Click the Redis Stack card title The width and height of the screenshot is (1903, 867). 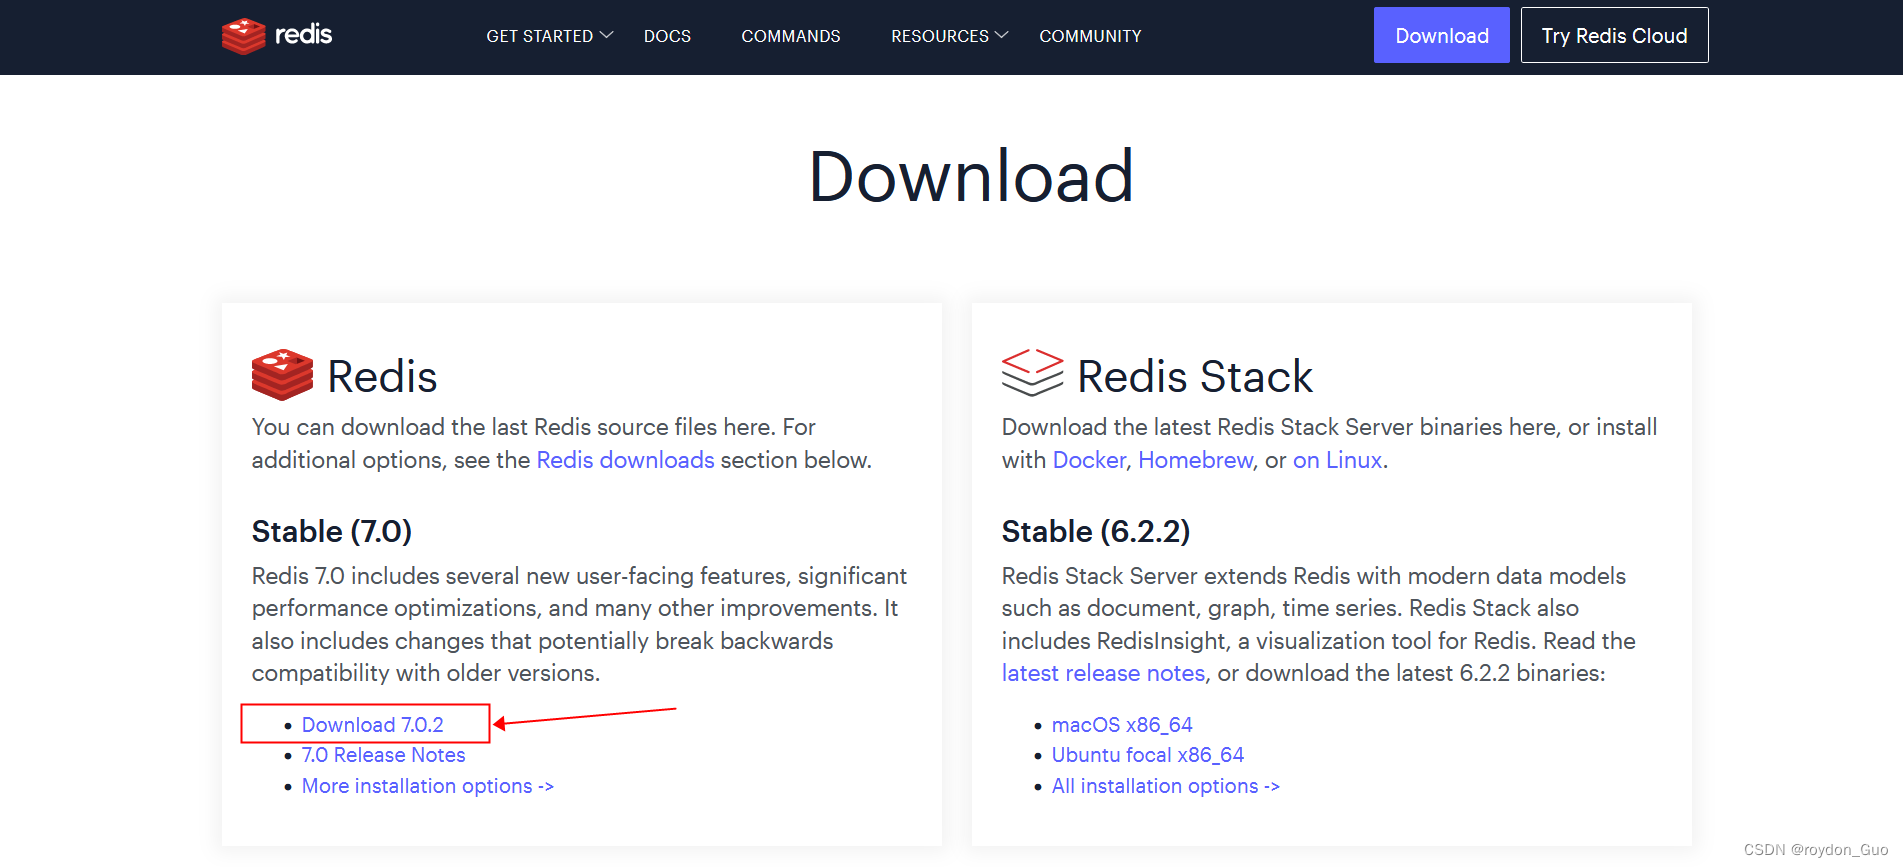(x=1195, y=376)
